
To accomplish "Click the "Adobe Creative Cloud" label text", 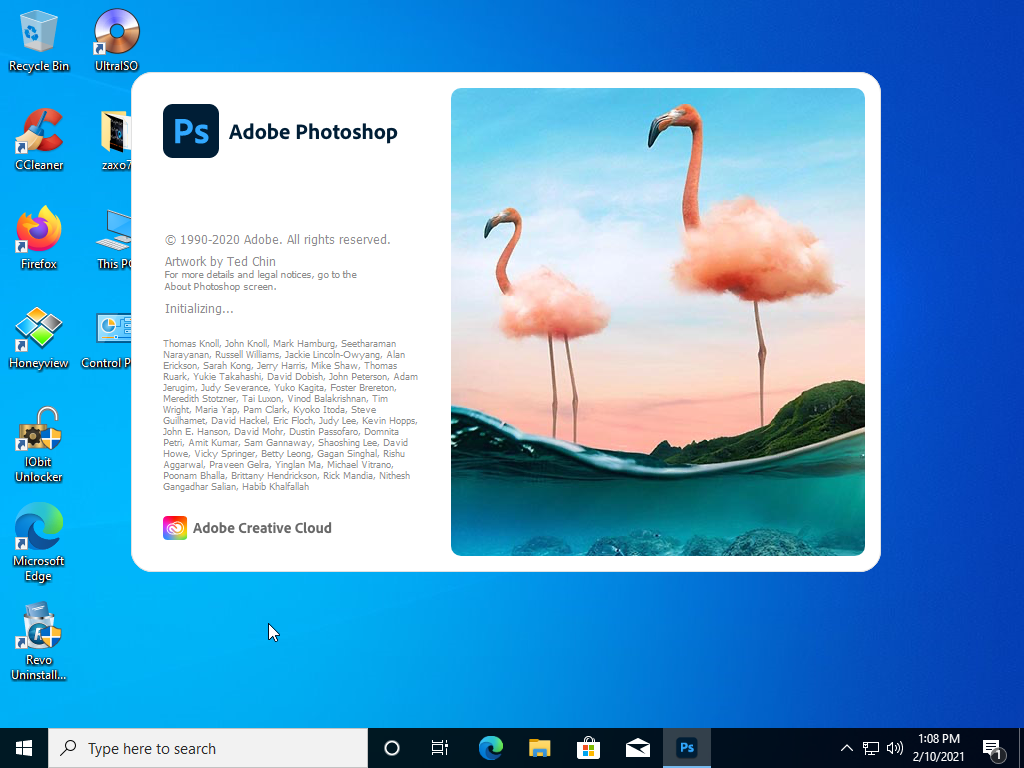I will [262, 528].
